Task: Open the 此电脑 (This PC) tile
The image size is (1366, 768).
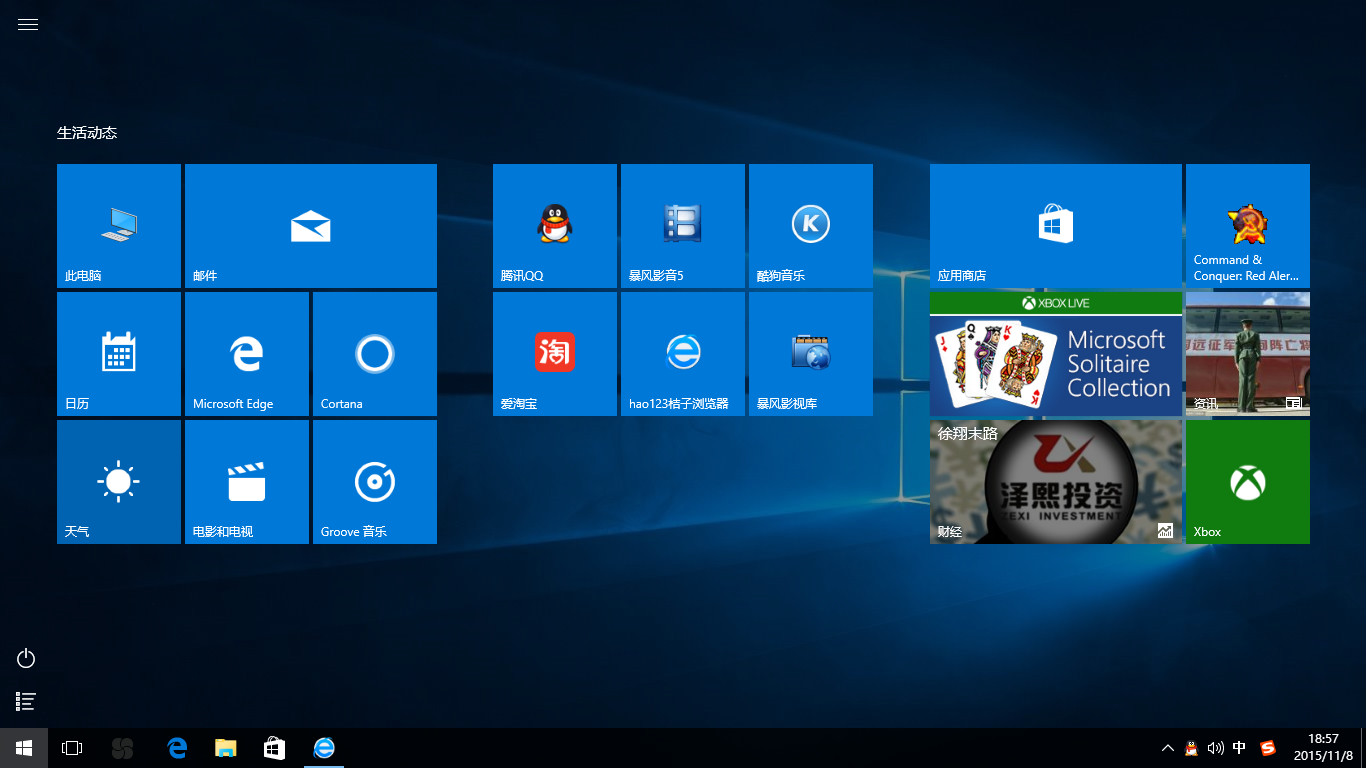Action: pyautogui.click(x=119, y=226)
